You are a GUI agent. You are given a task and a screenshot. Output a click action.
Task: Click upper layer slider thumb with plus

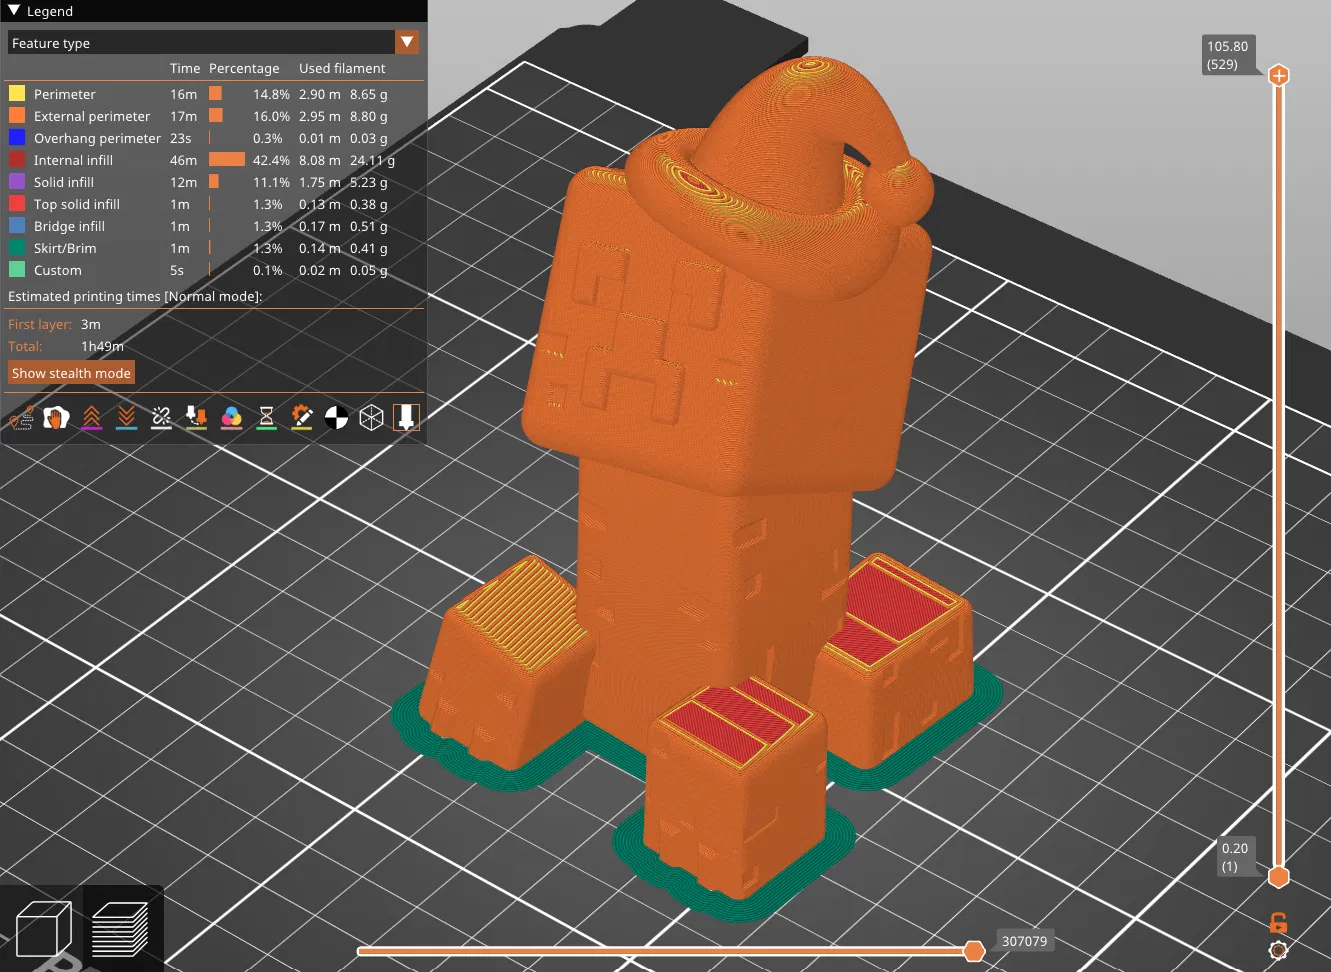pos(1279,75)
